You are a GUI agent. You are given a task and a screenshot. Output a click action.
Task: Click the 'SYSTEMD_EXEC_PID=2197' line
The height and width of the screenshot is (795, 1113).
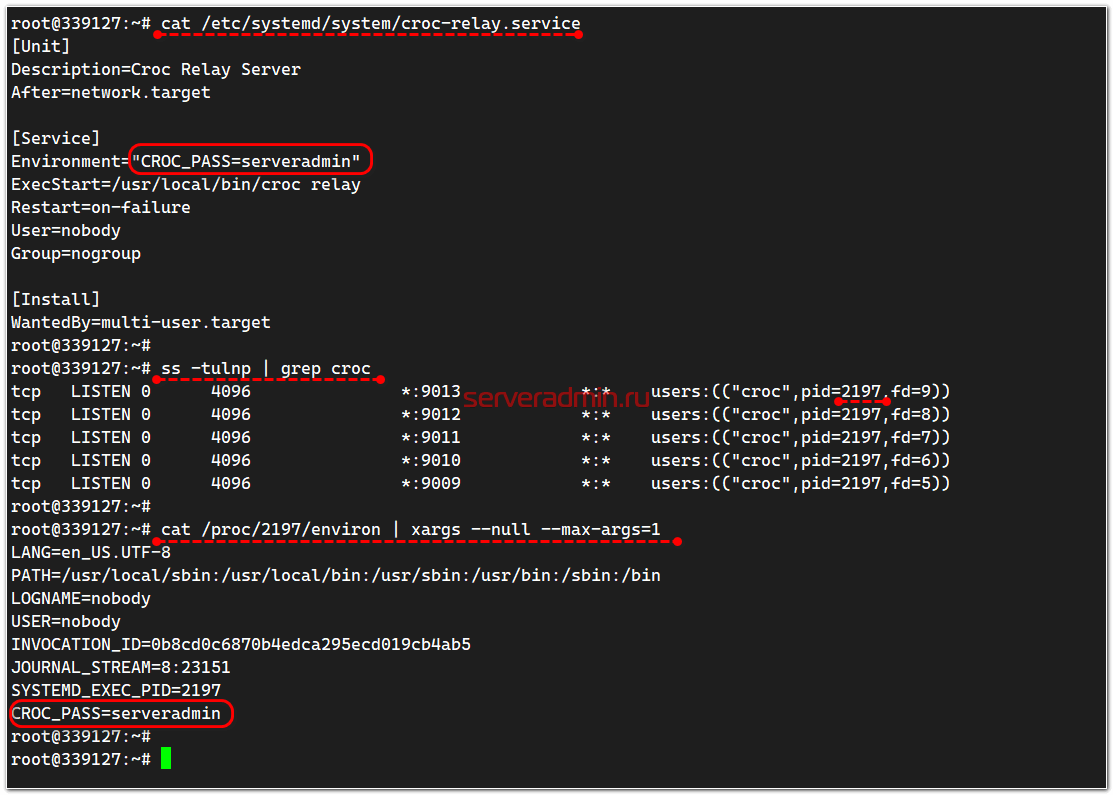pyautogui.click(x=116, y=691)
